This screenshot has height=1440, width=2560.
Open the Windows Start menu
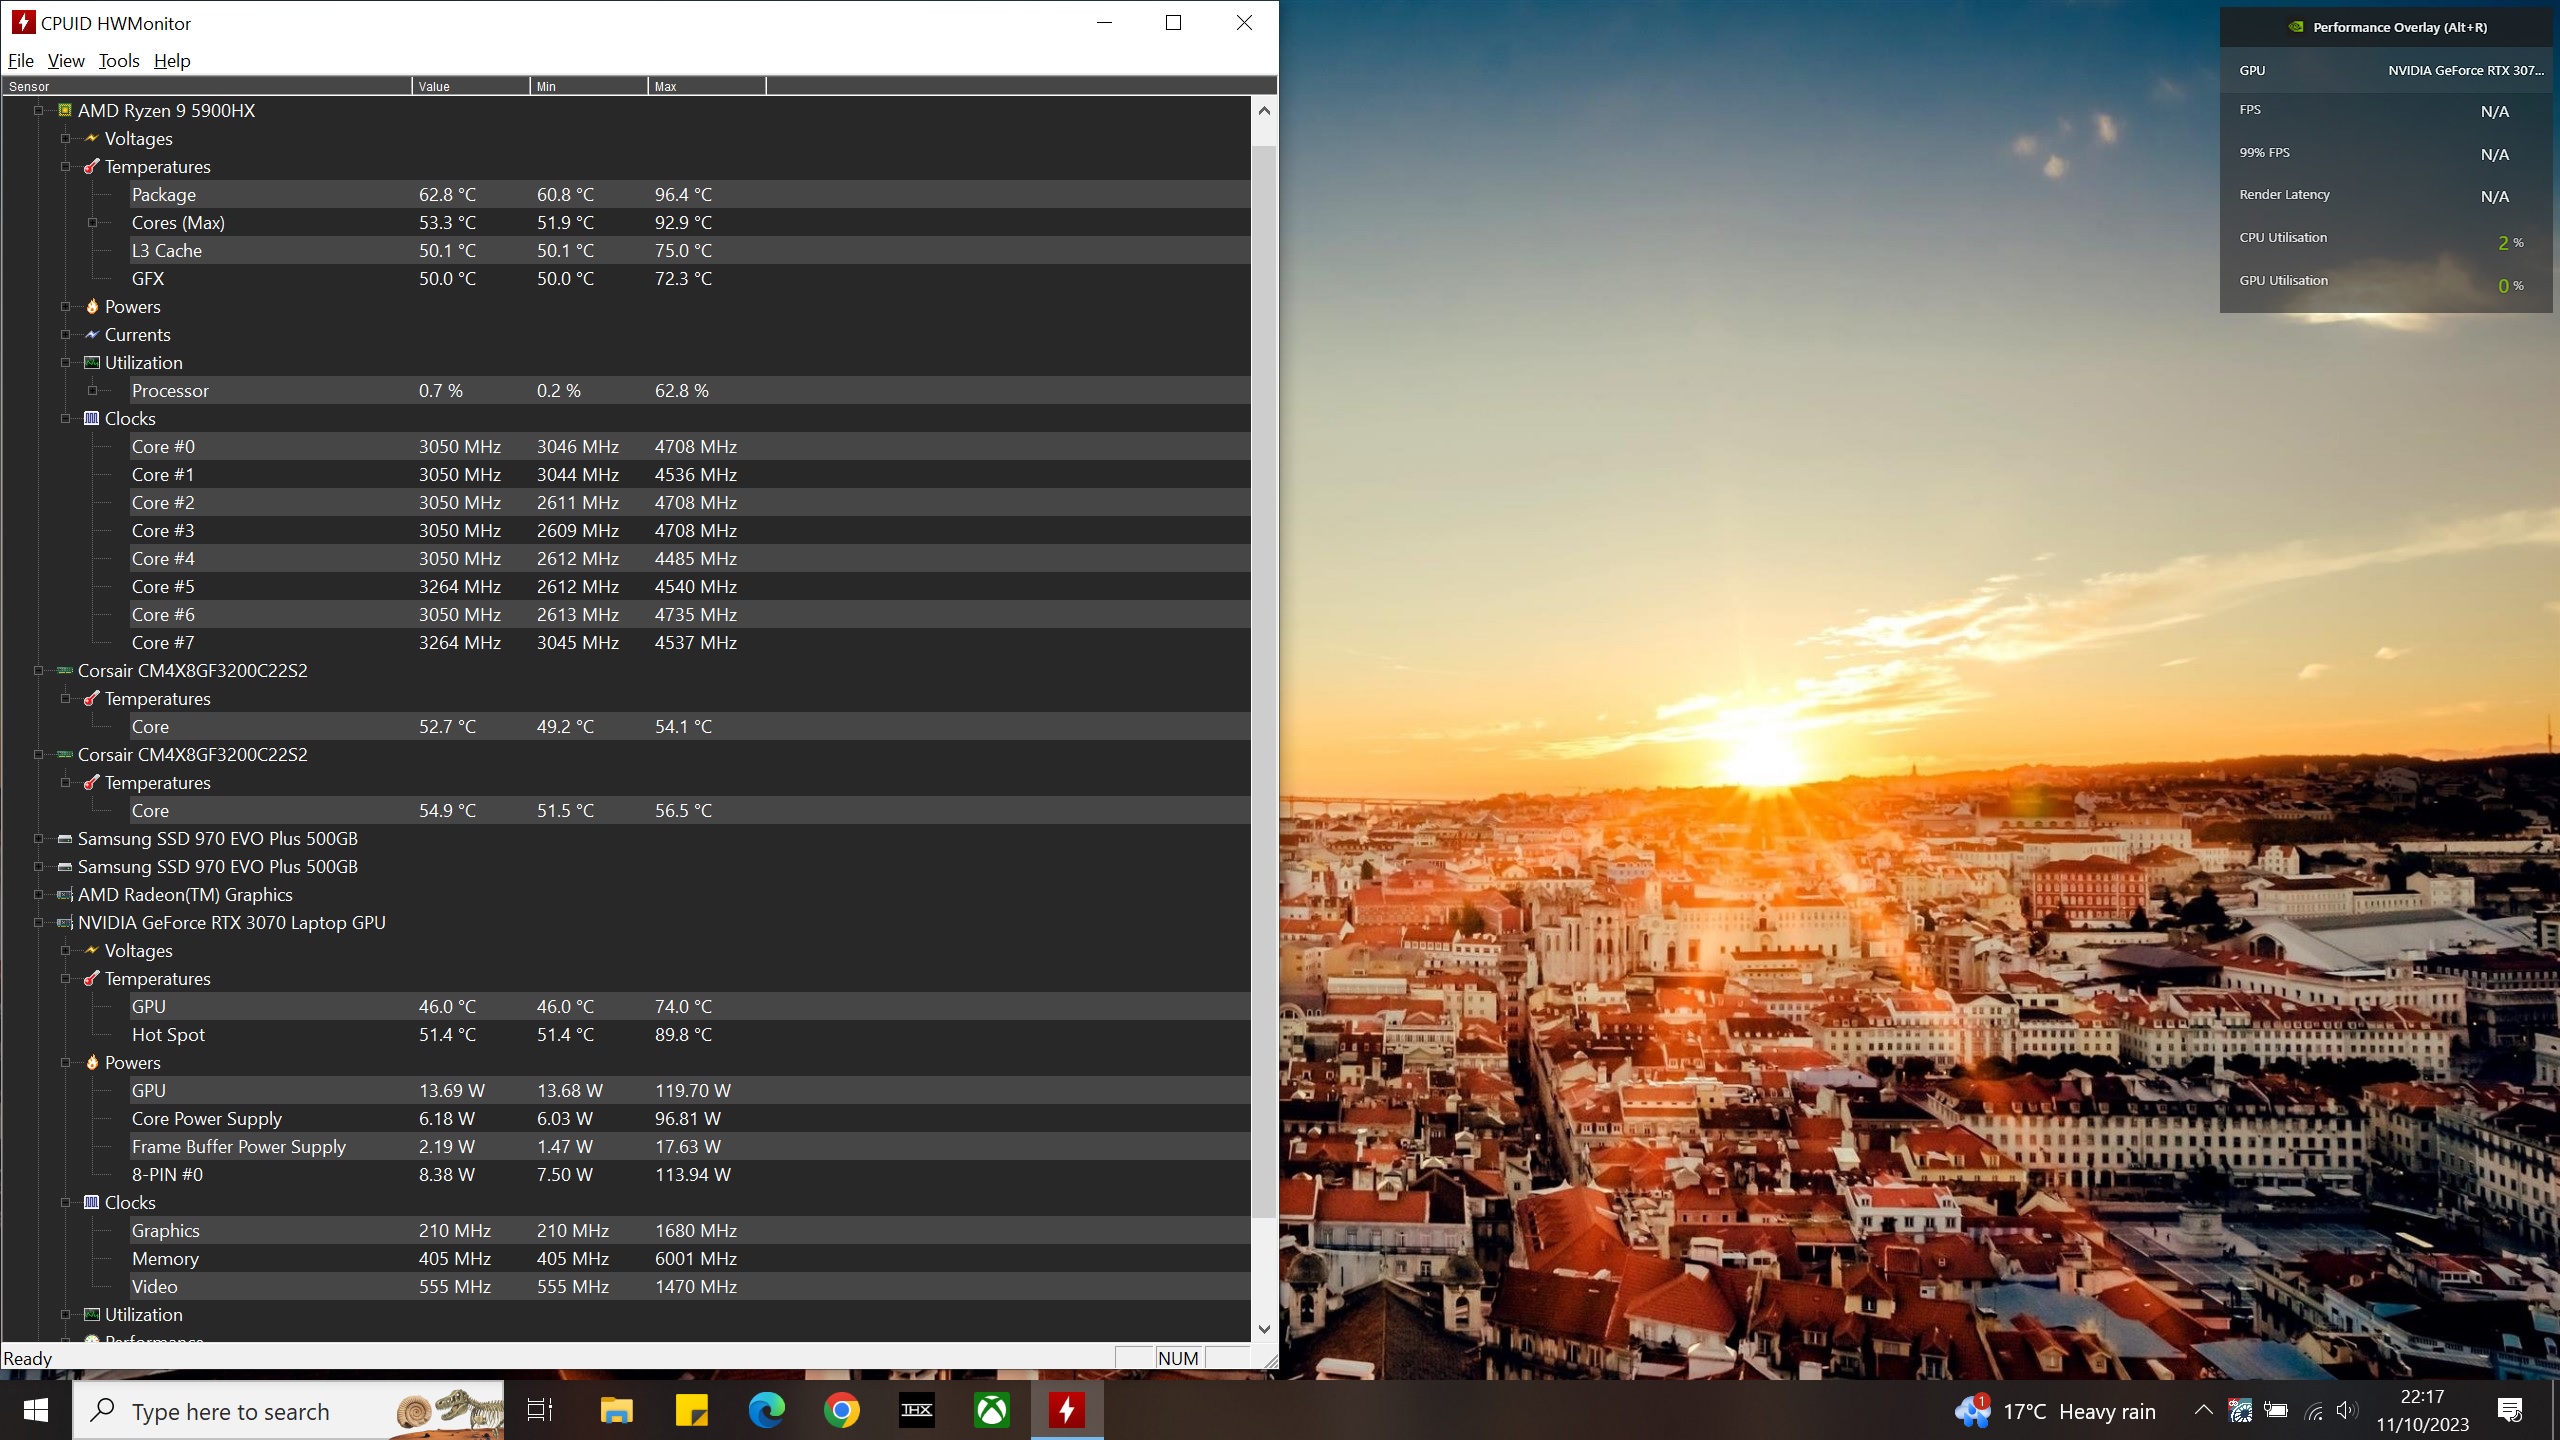[36, 1411]
